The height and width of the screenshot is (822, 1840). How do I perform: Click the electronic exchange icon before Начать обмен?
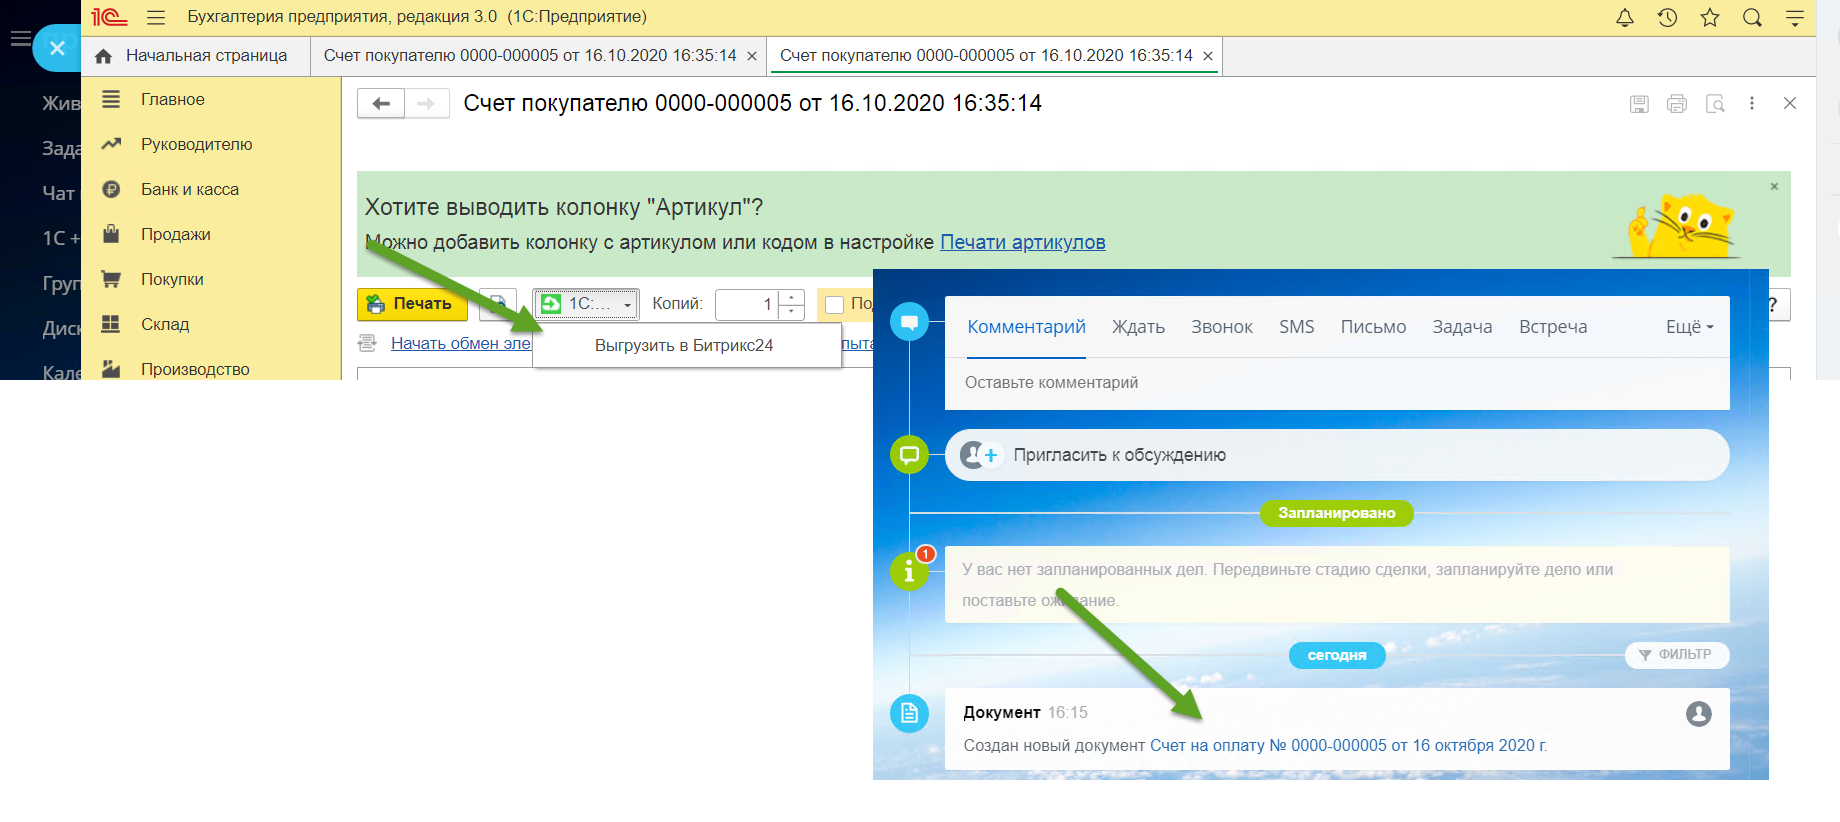coord(367,343)
